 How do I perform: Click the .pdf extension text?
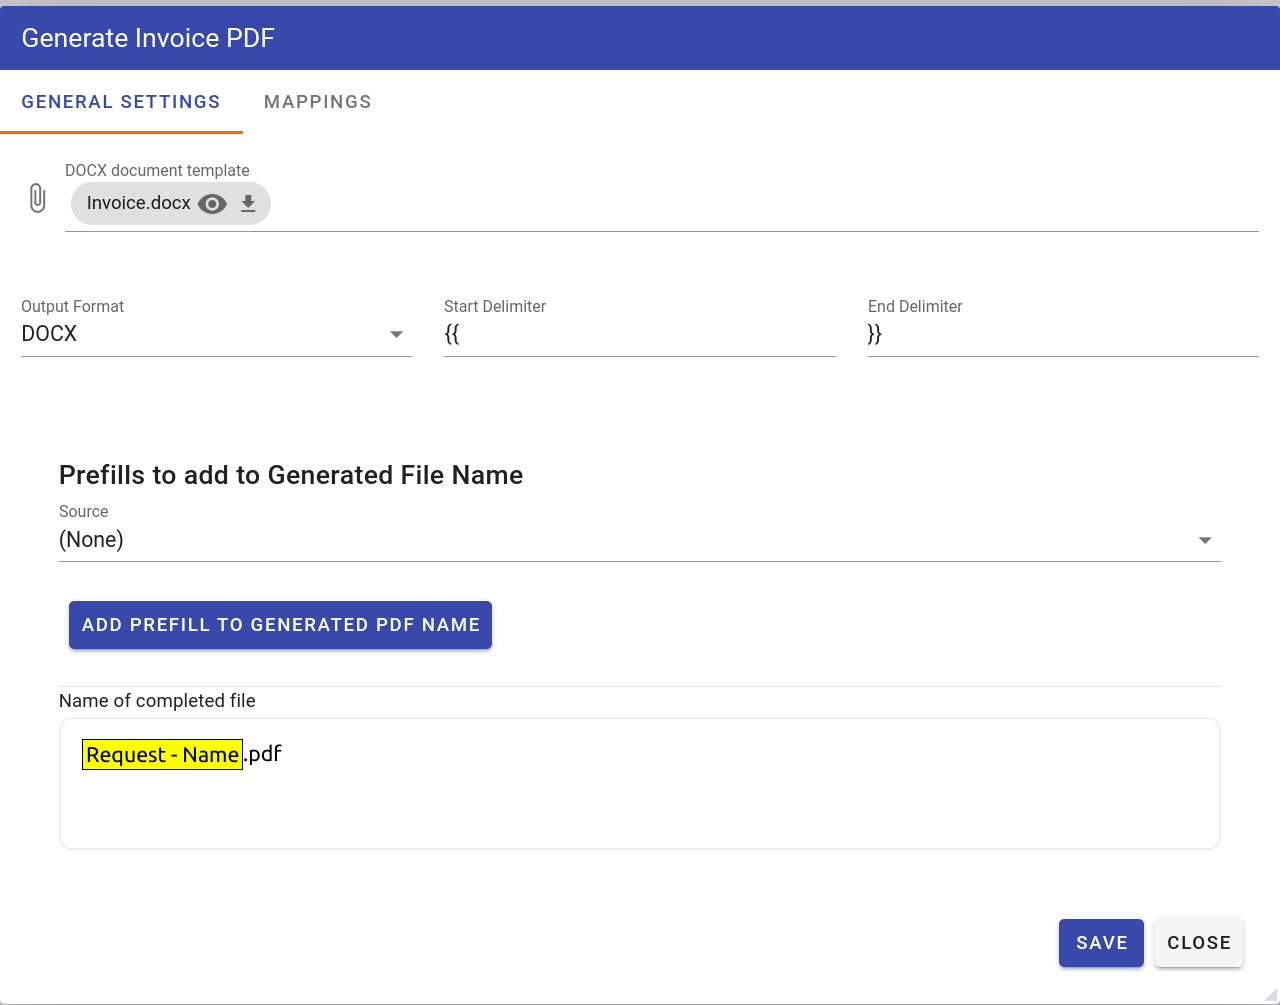tap(264, 754)
